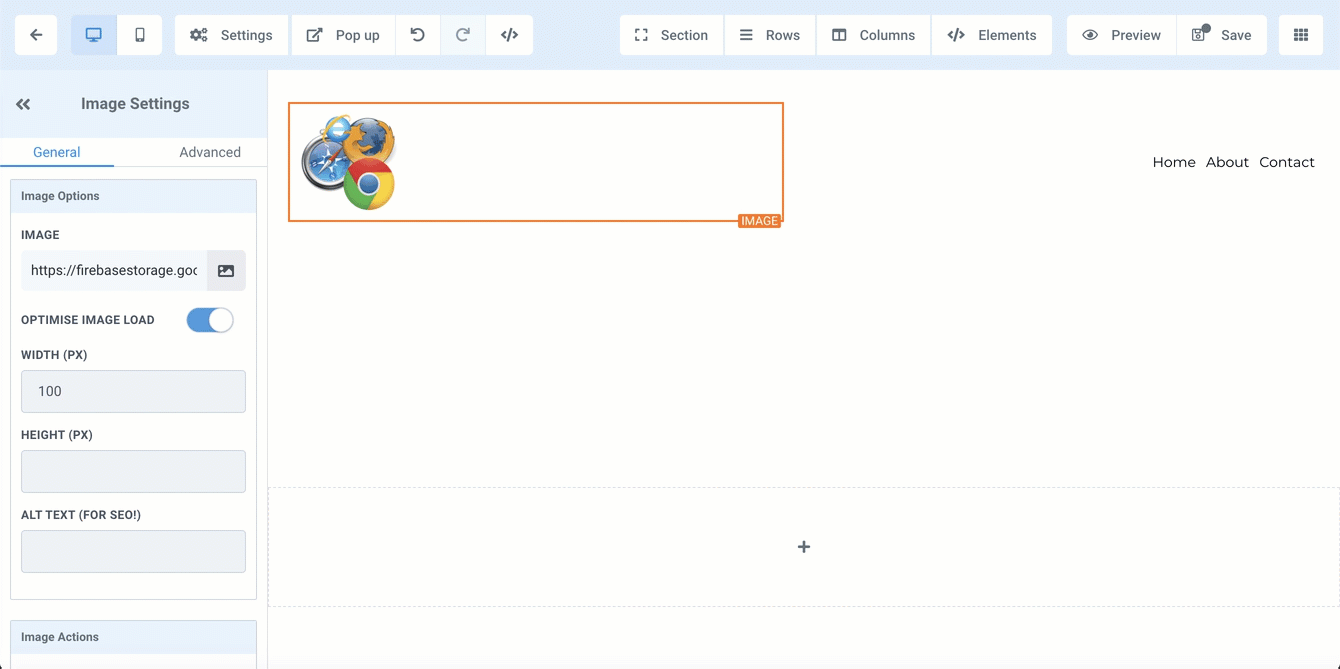Screen dimensions: 1340x669
Task: Click the Home navigation link
Action: click(1174, 162)
